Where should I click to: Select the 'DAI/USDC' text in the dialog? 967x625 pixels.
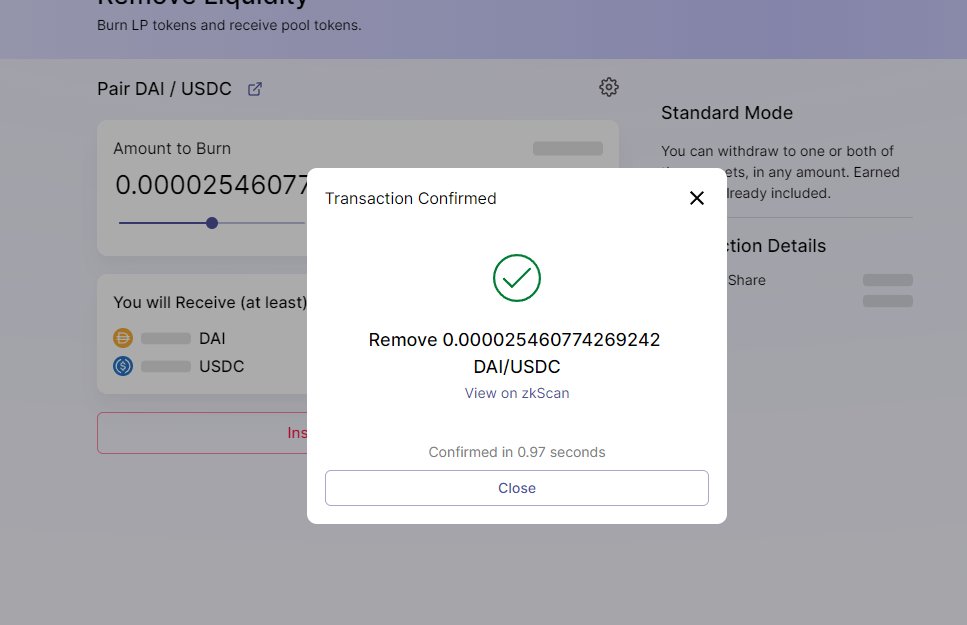pyautogui.click(x=517, y=366)
